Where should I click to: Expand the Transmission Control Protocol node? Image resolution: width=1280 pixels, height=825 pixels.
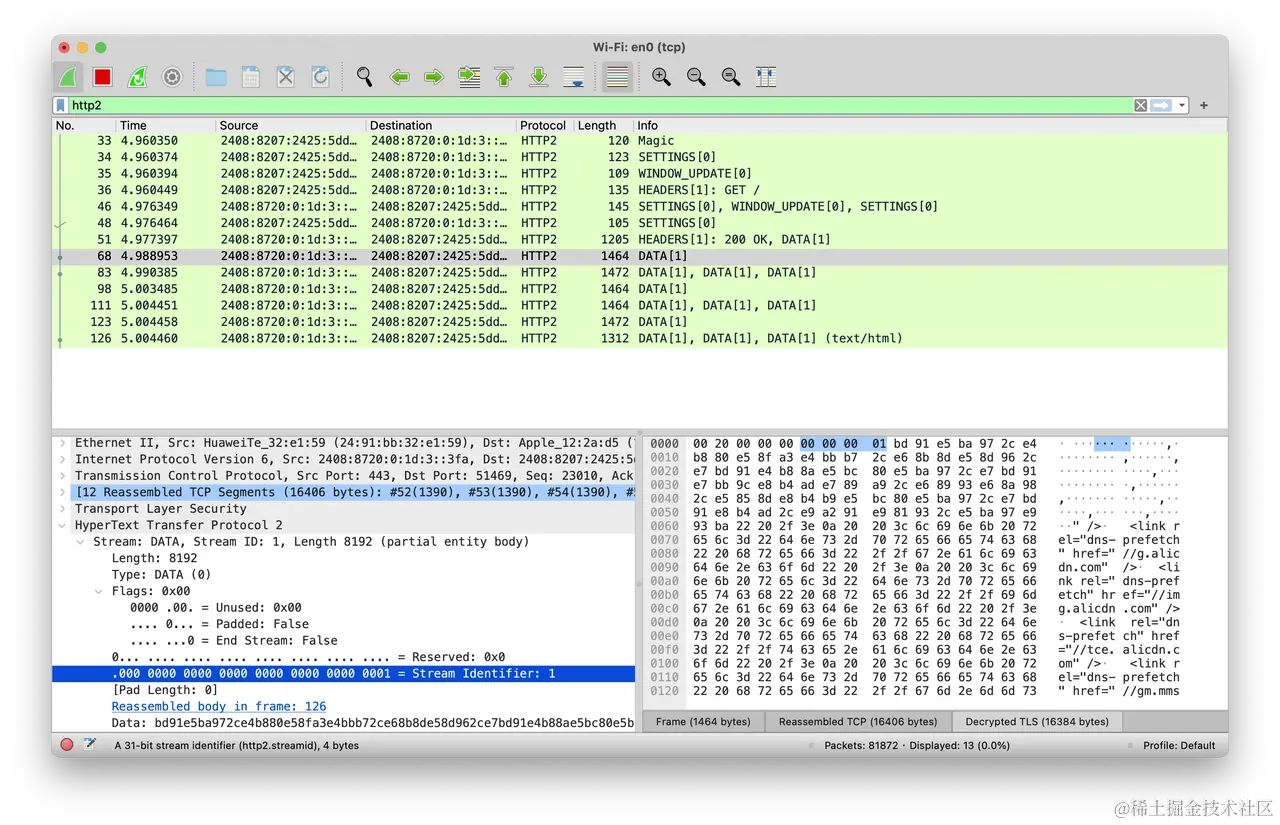pos(63,476)
